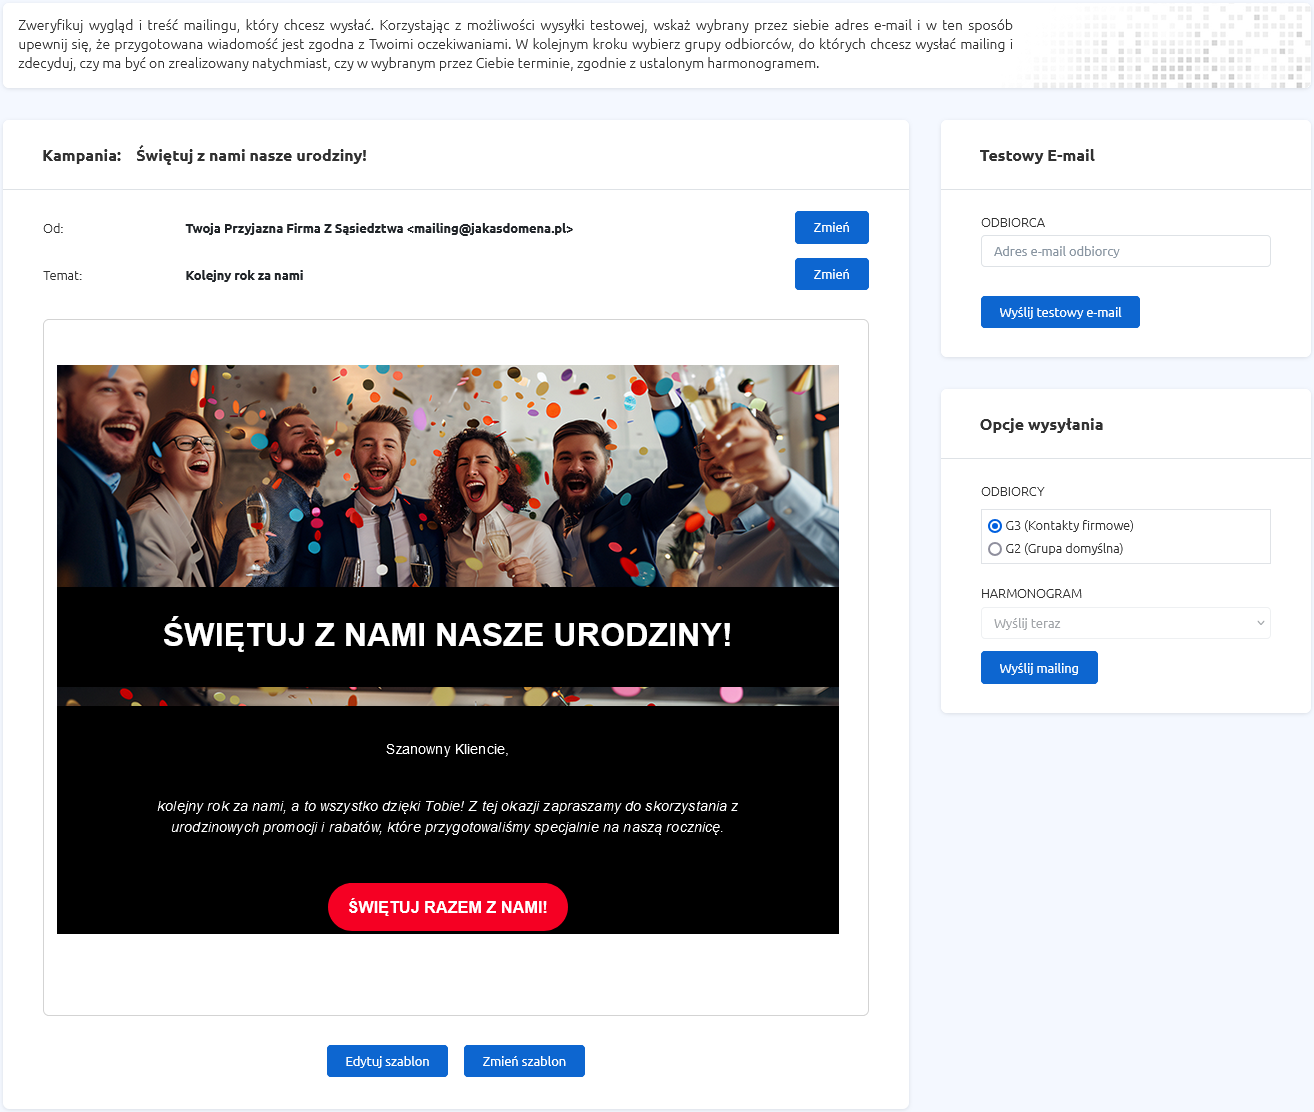The height and width of the screenshot is (1112, 1314).
Task: Send test email with Wyślij testowy e-mail
Action: tap(1060, 312)
